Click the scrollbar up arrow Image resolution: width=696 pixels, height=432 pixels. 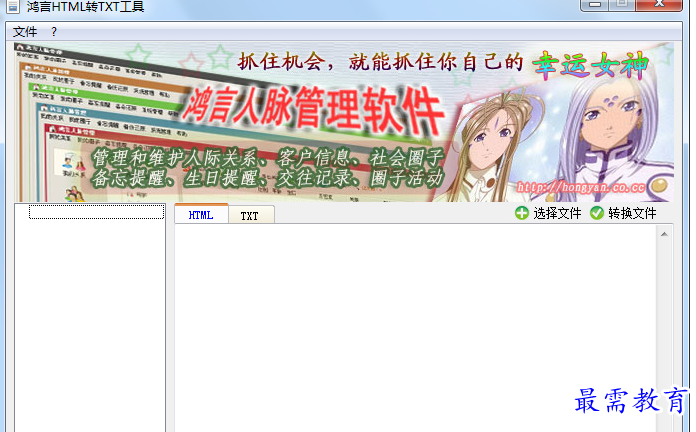664,234
